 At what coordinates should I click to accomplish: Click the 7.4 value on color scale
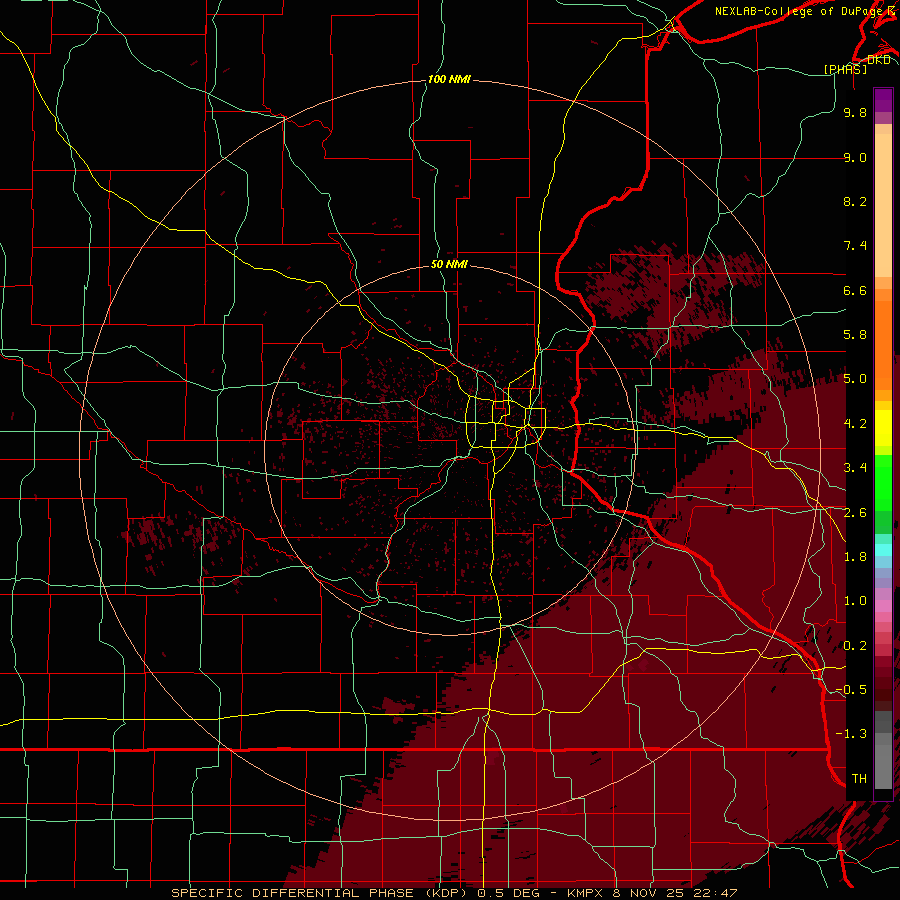point(855,246)
